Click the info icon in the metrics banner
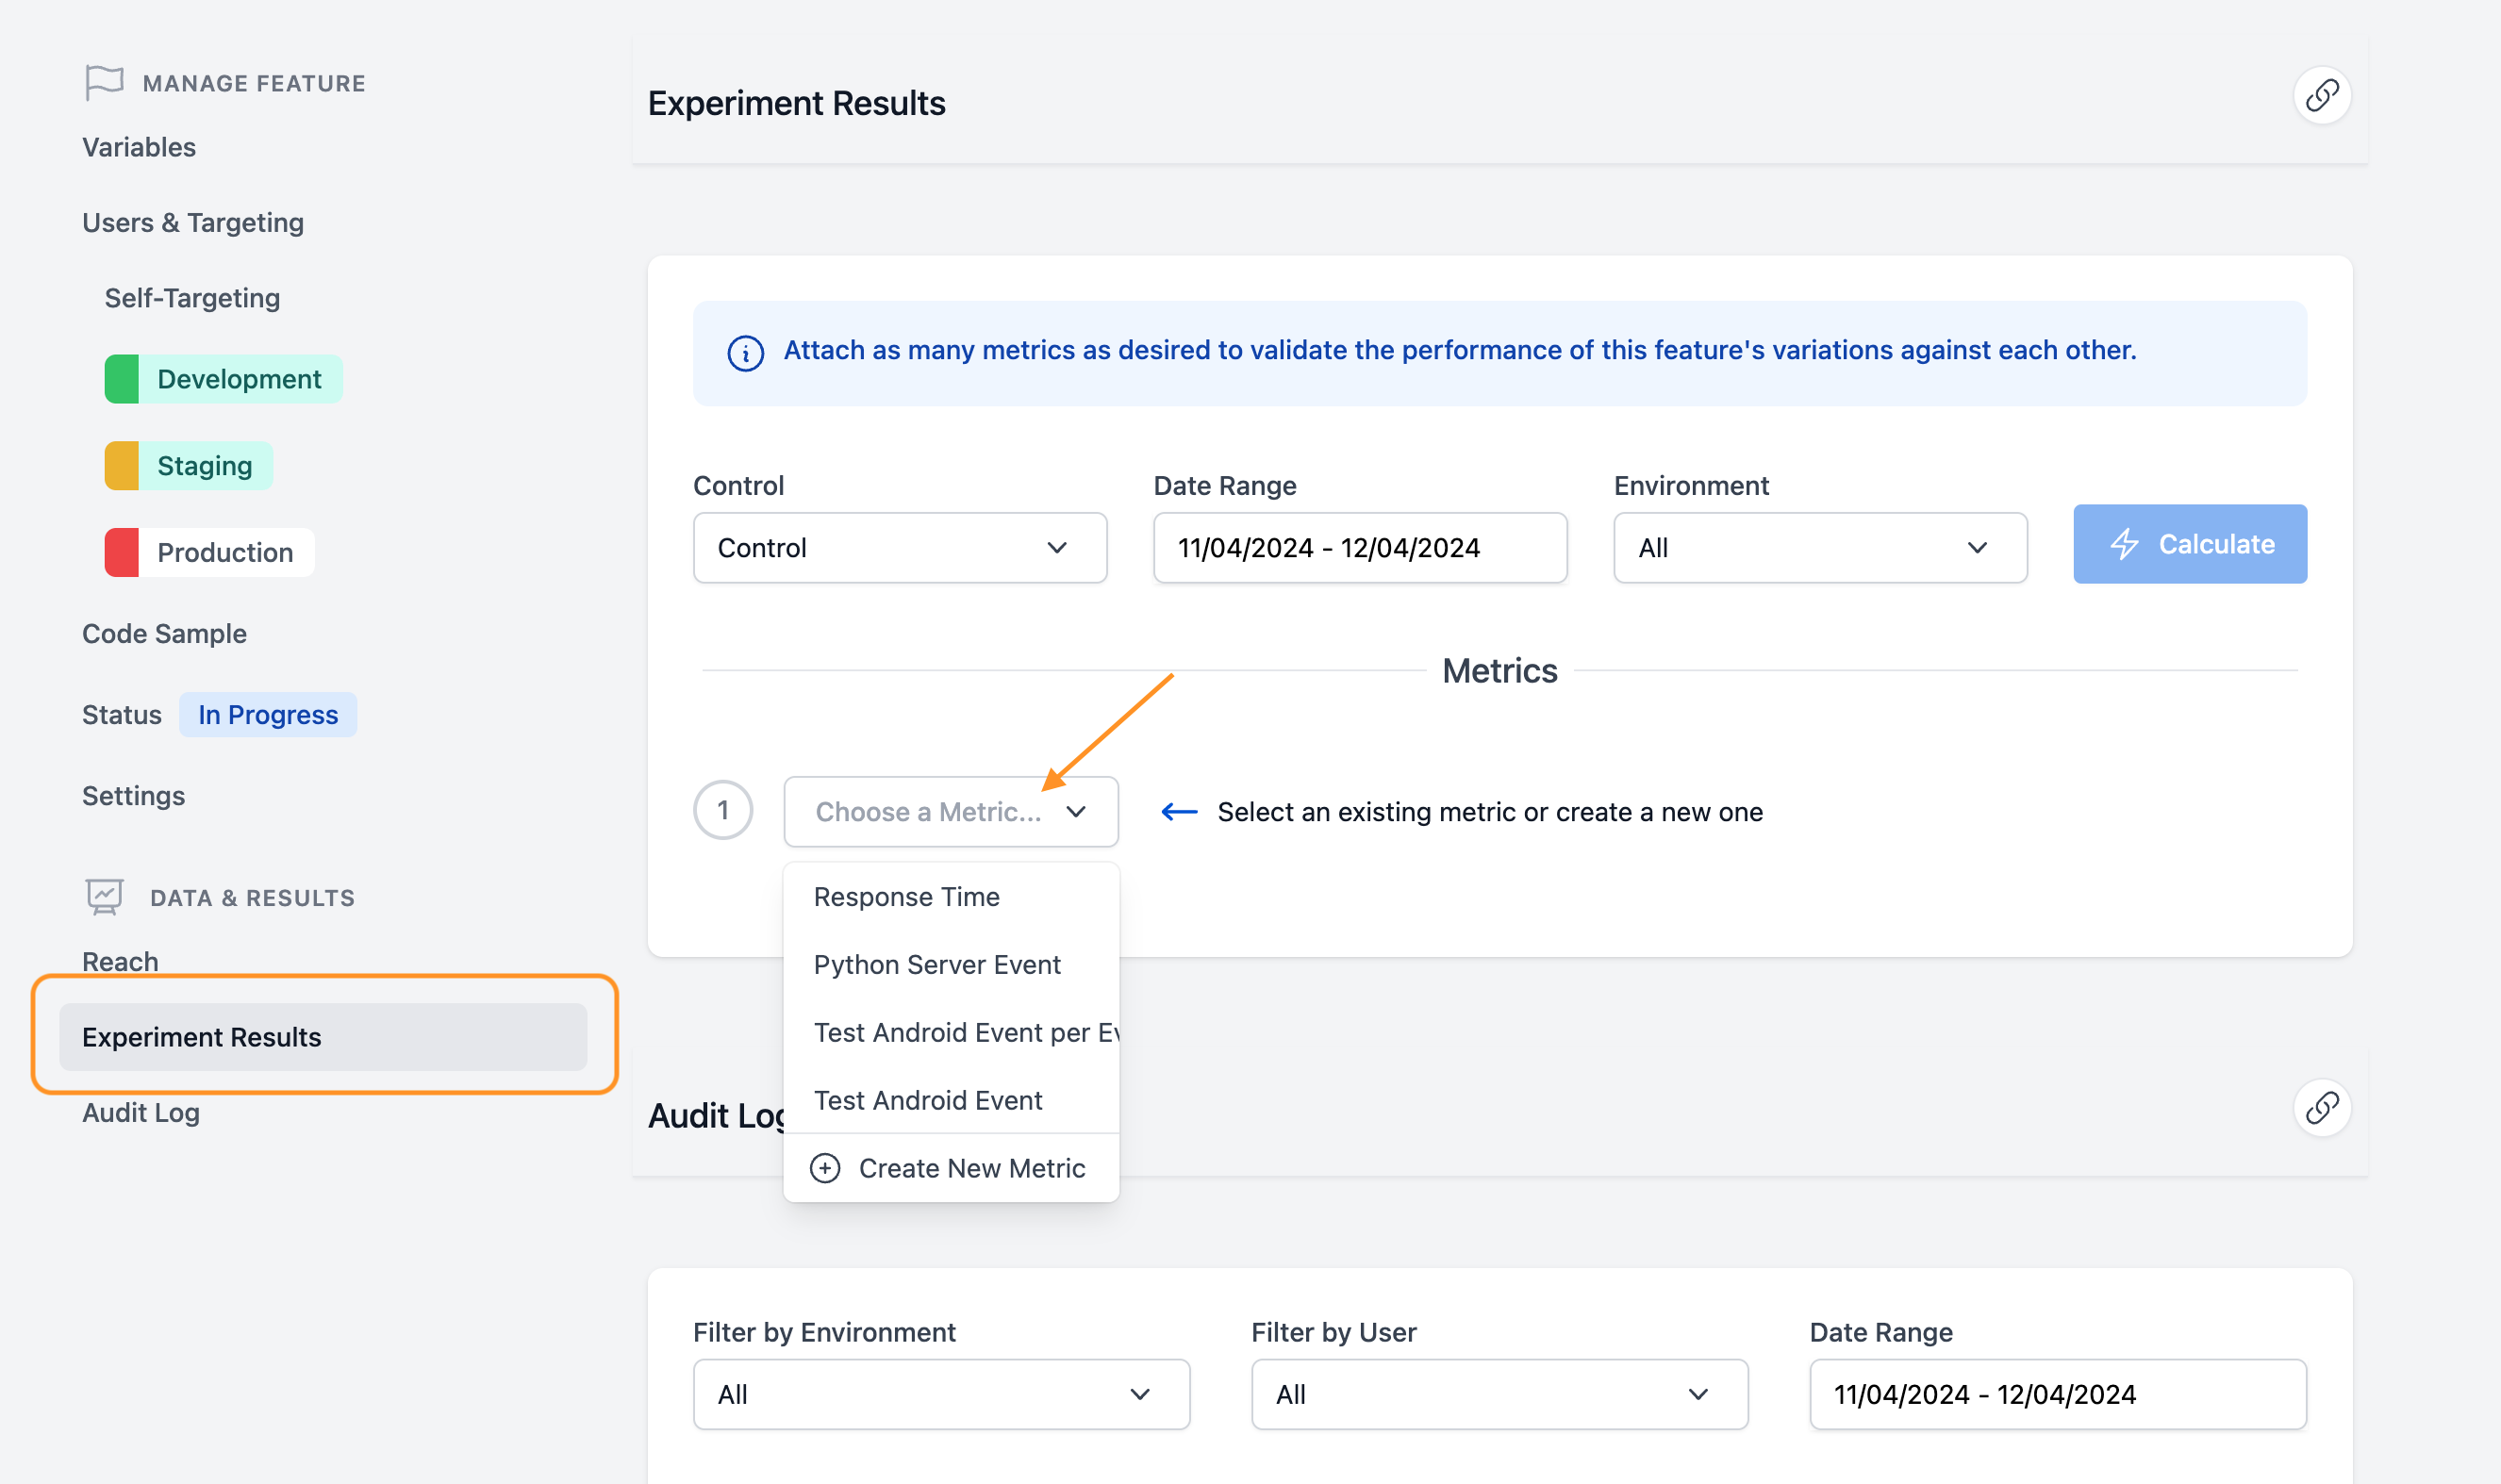Screen dimensions: 2501x1484 [x=745, y=353]
